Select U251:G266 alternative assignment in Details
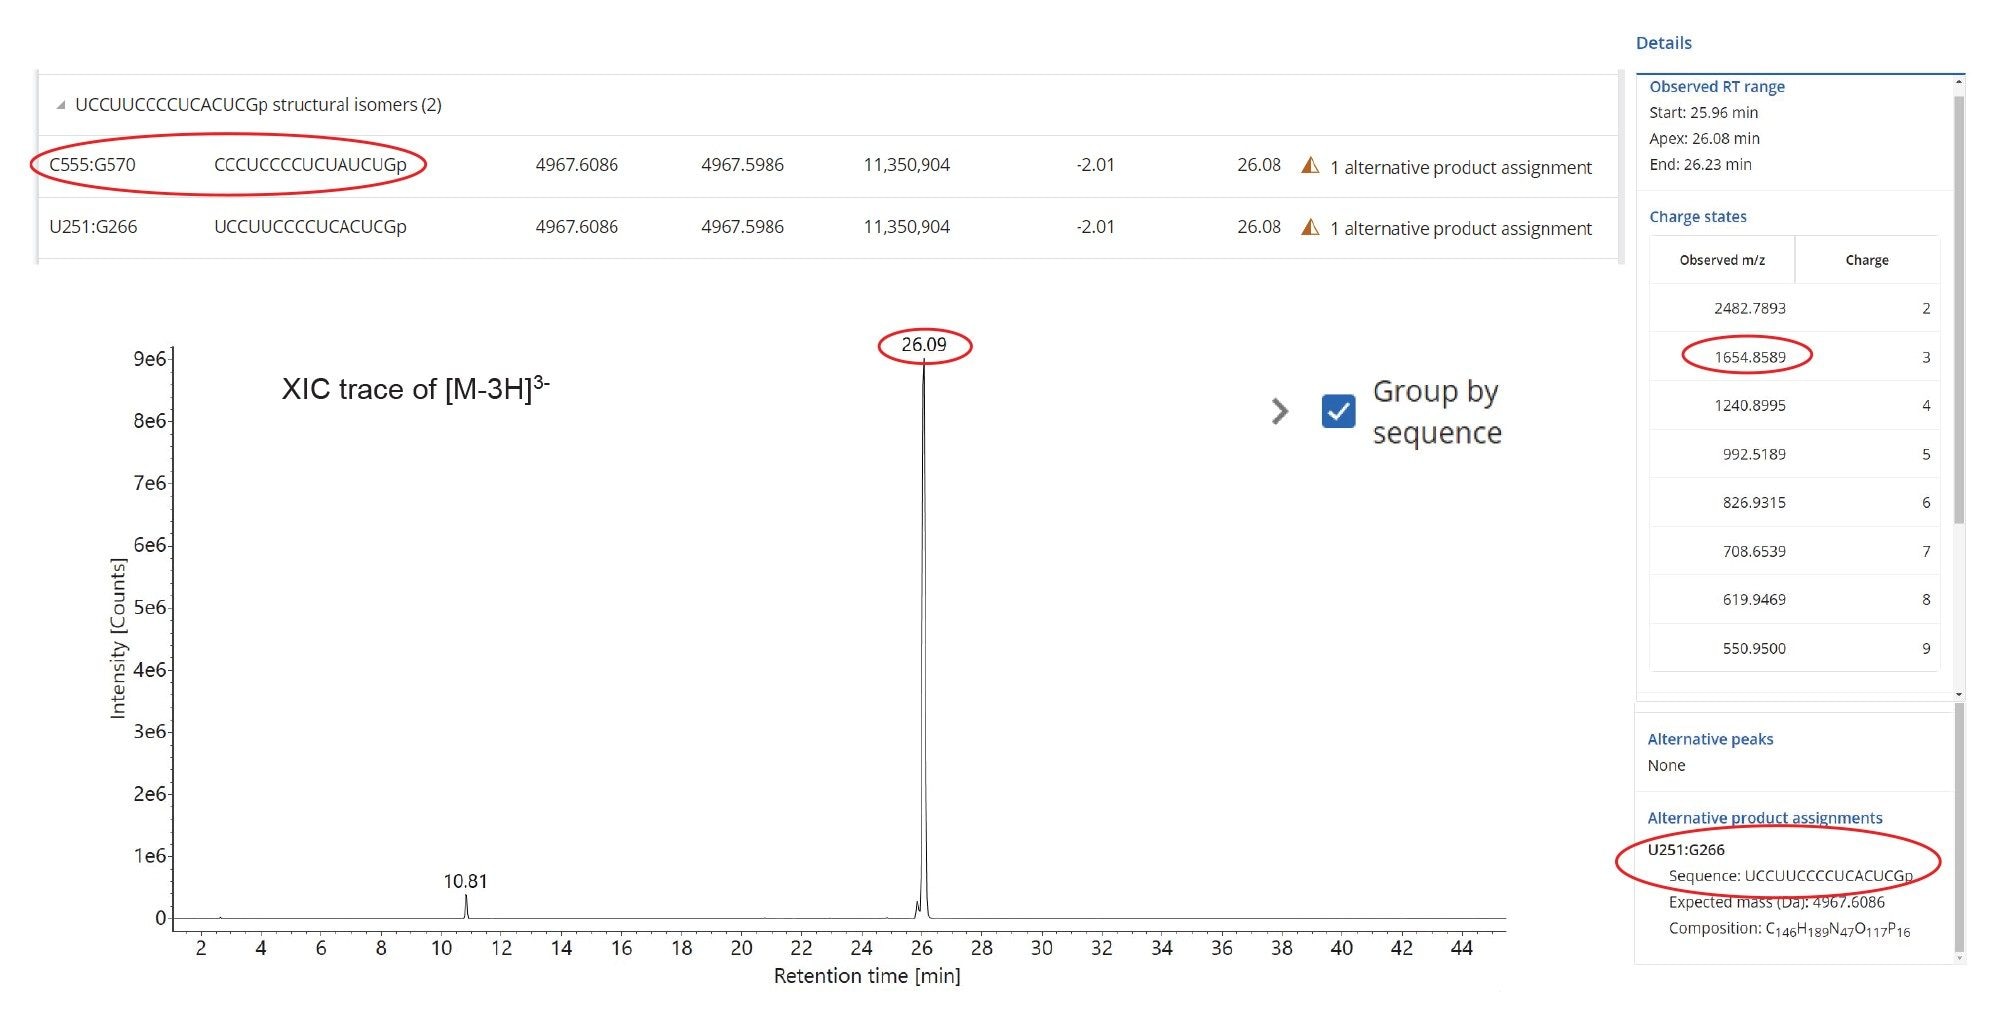Image resolution: width=2000 pixels, height=1028 pixels. 1686,850
